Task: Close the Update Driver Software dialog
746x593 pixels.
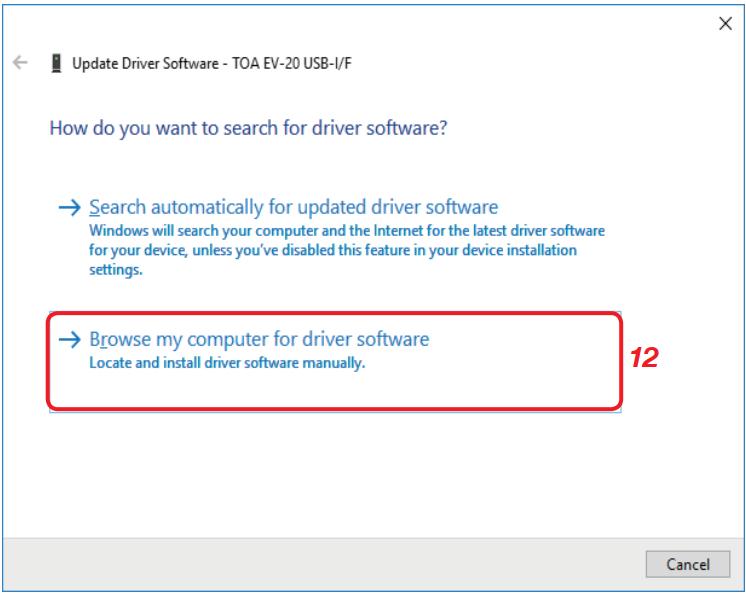Action: (x=725, y=23)
